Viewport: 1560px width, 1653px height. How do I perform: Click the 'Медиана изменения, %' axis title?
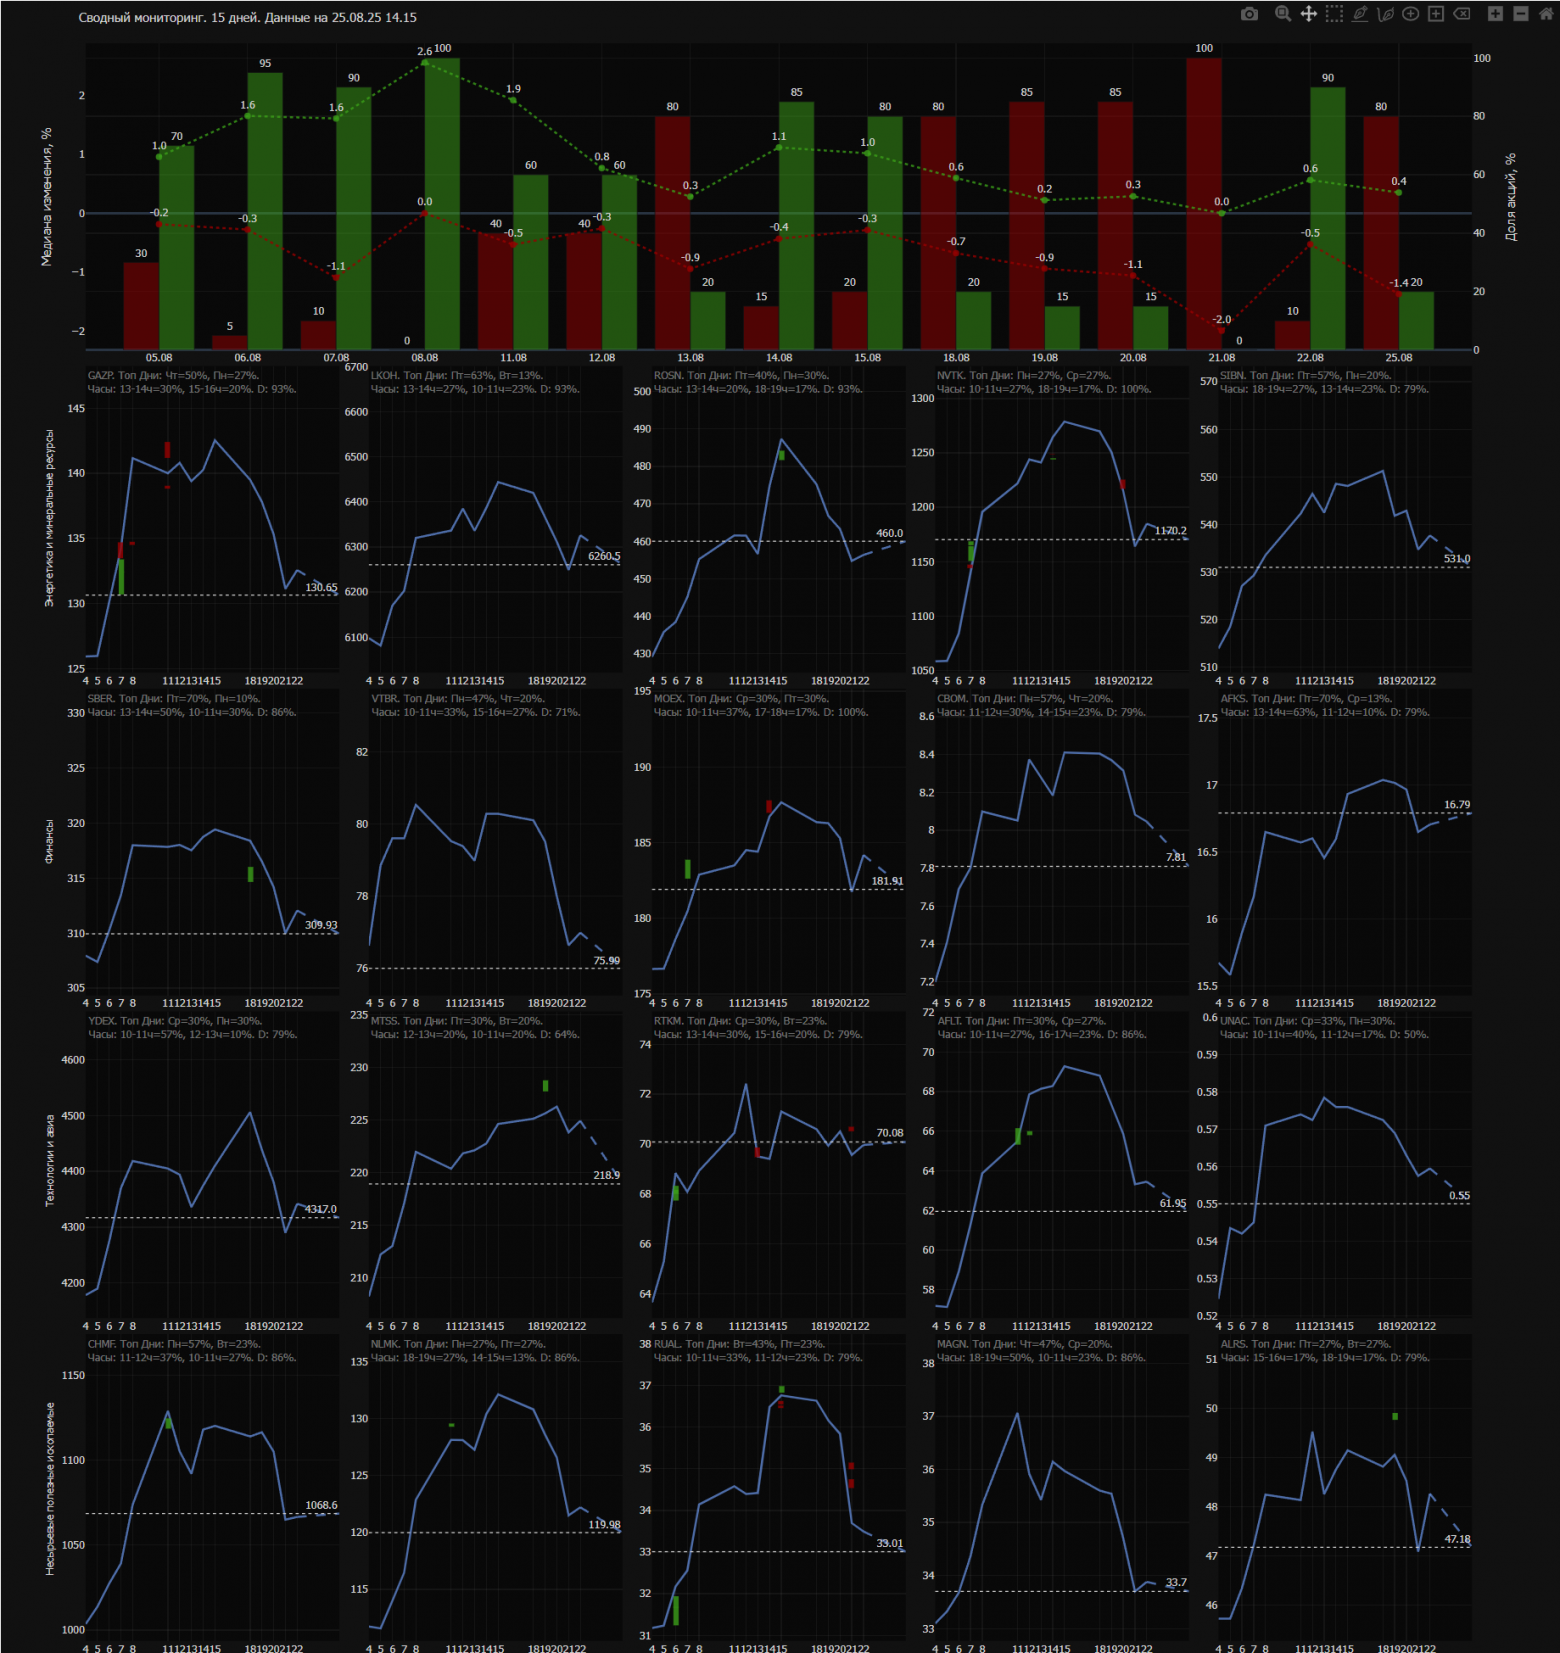pyautogui.click(x=46, y=196)
